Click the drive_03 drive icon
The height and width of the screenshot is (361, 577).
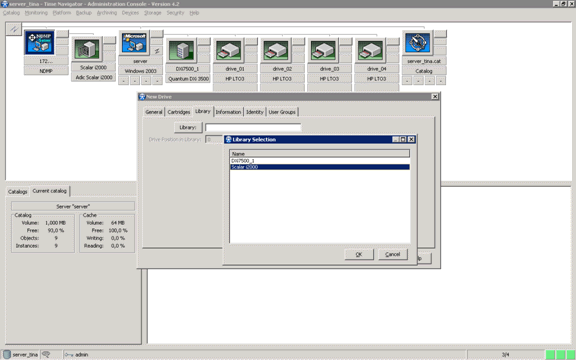[323, 50]
